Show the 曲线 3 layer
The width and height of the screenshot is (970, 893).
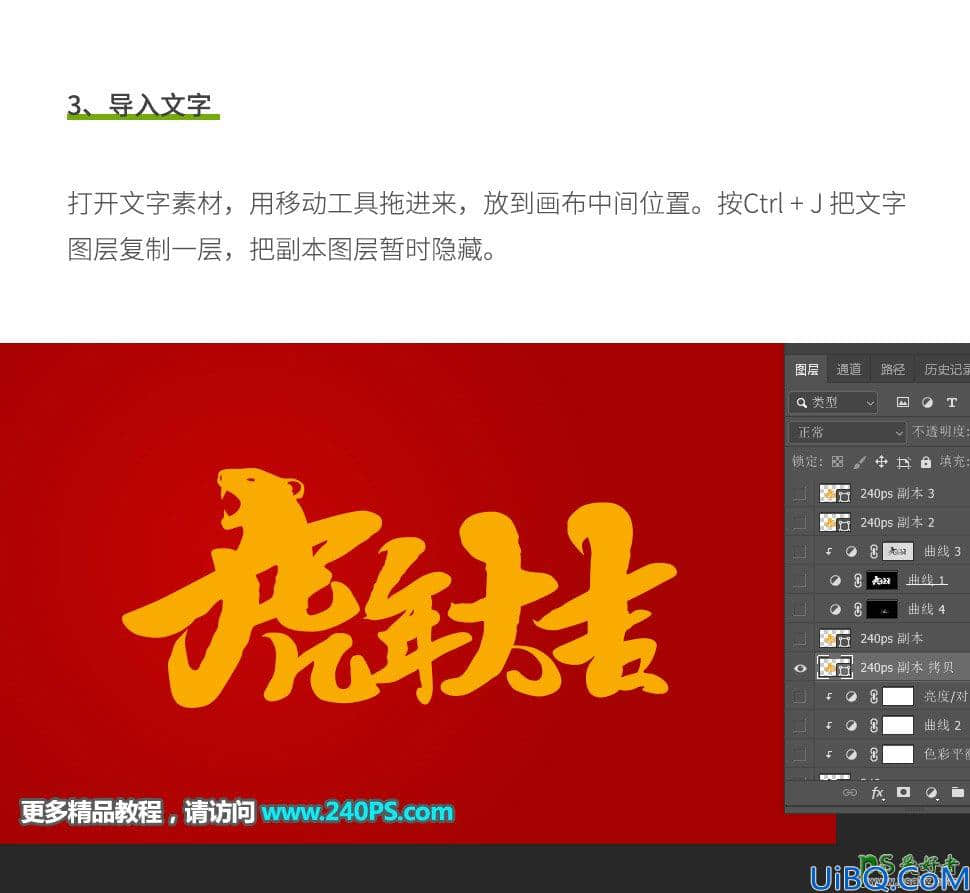(x=799, y=551)
